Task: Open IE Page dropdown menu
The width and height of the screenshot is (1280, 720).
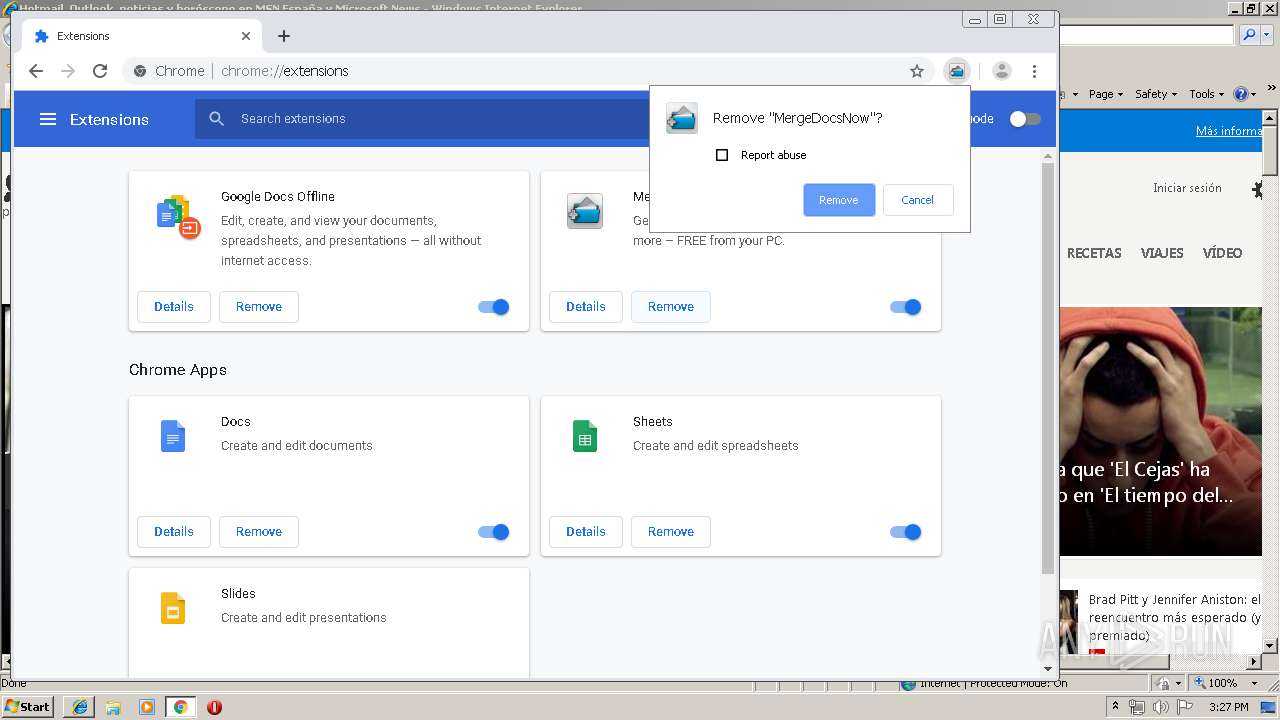Action: pos(1105,94)
